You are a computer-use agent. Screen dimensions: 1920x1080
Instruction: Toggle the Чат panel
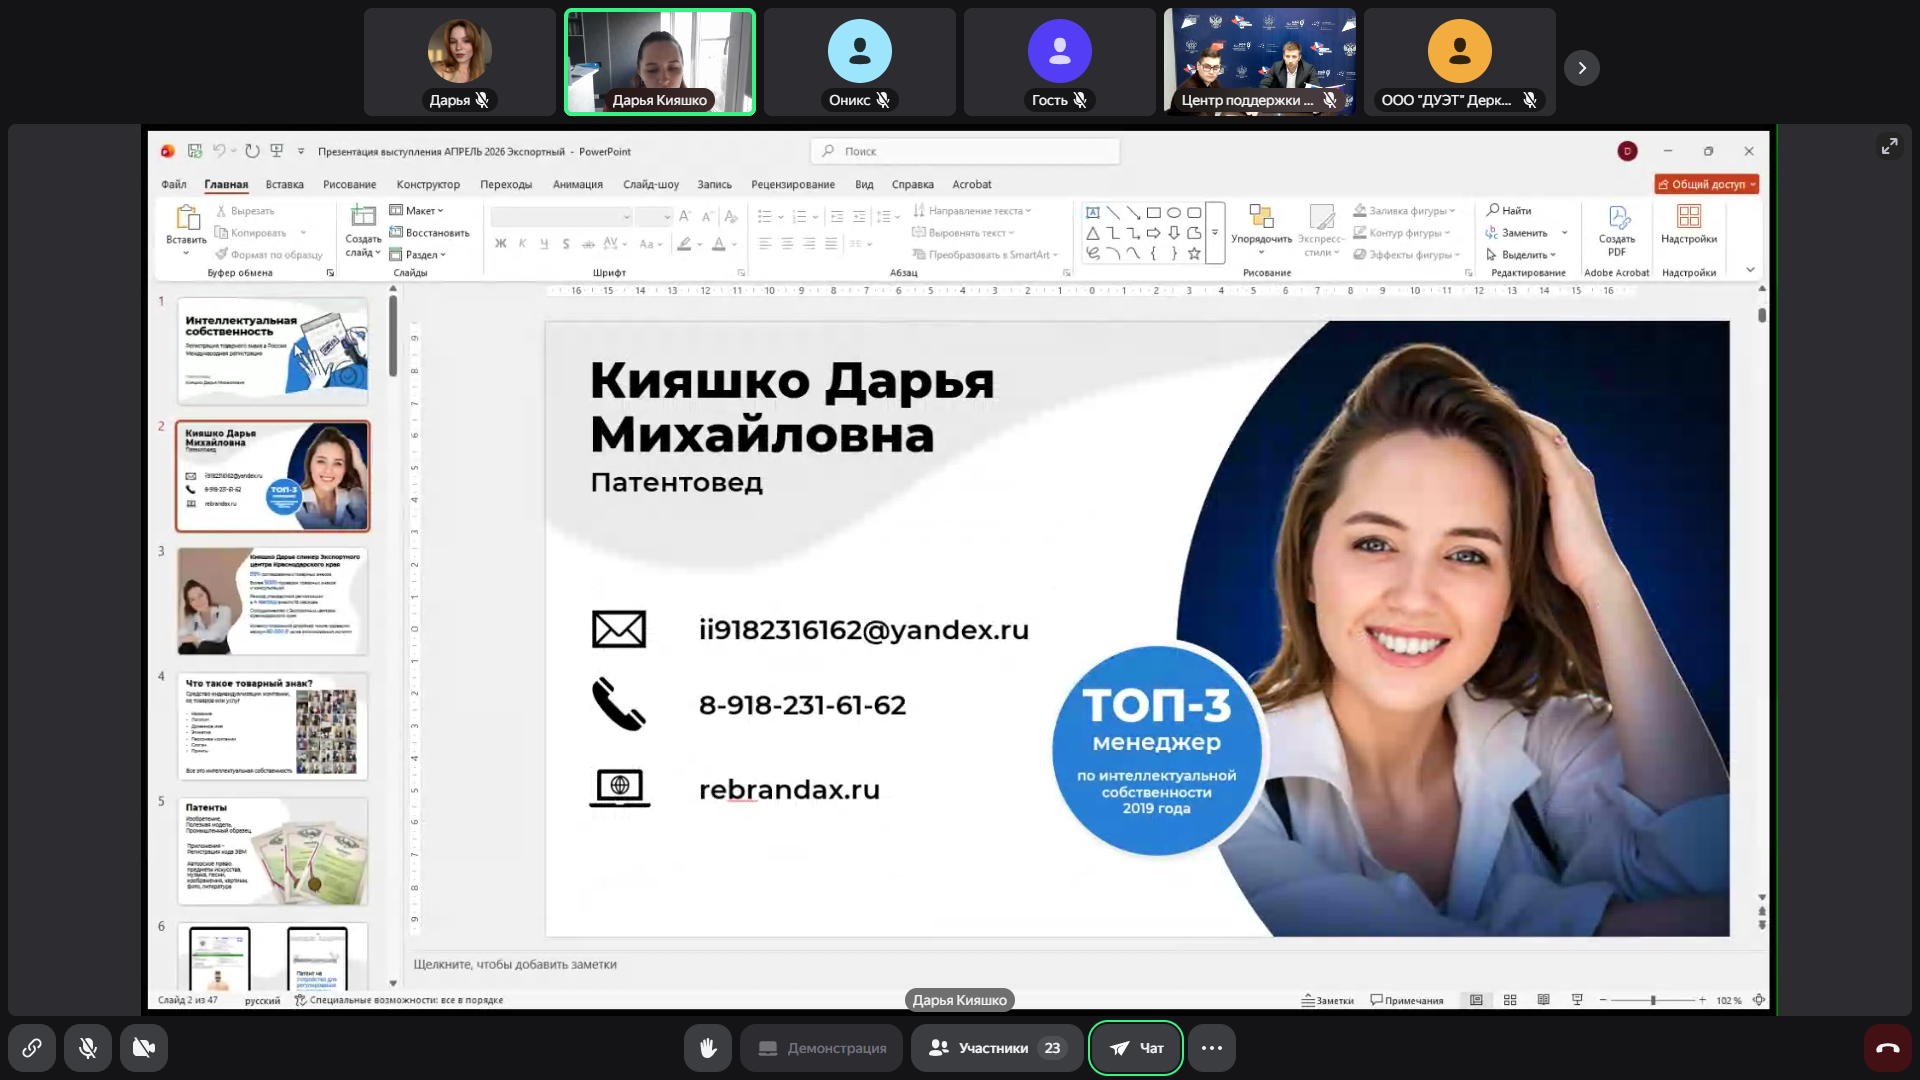(1135, 1048)
